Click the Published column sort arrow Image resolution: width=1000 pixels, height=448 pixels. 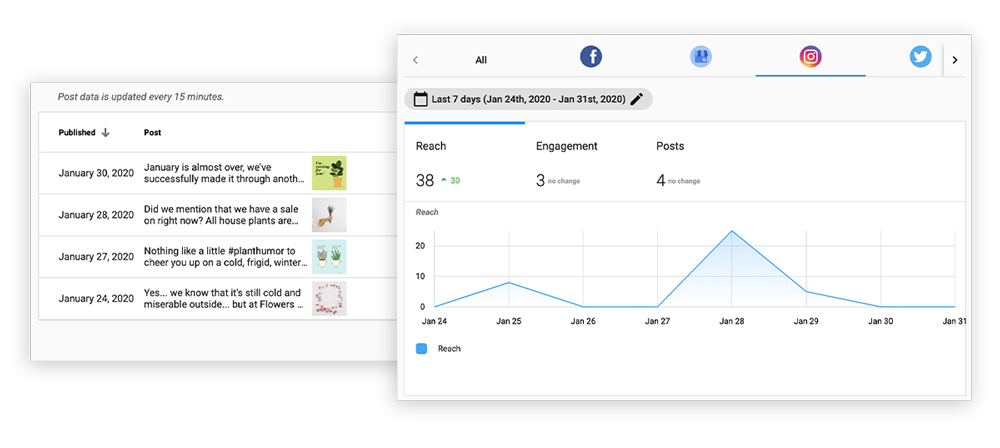pos(106,132)
